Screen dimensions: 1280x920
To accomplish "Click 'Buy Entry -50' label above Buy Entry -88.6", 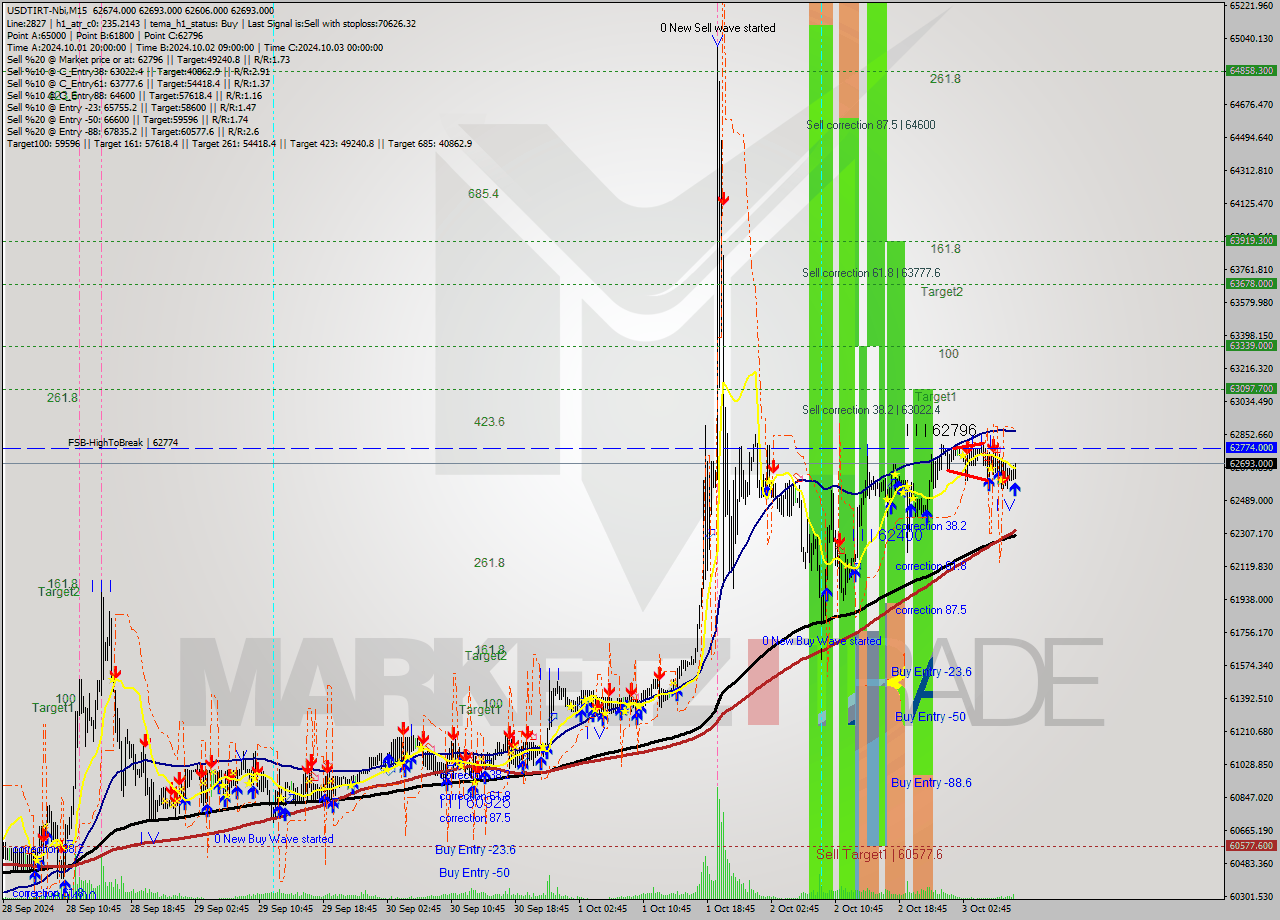I will point(930,717).
